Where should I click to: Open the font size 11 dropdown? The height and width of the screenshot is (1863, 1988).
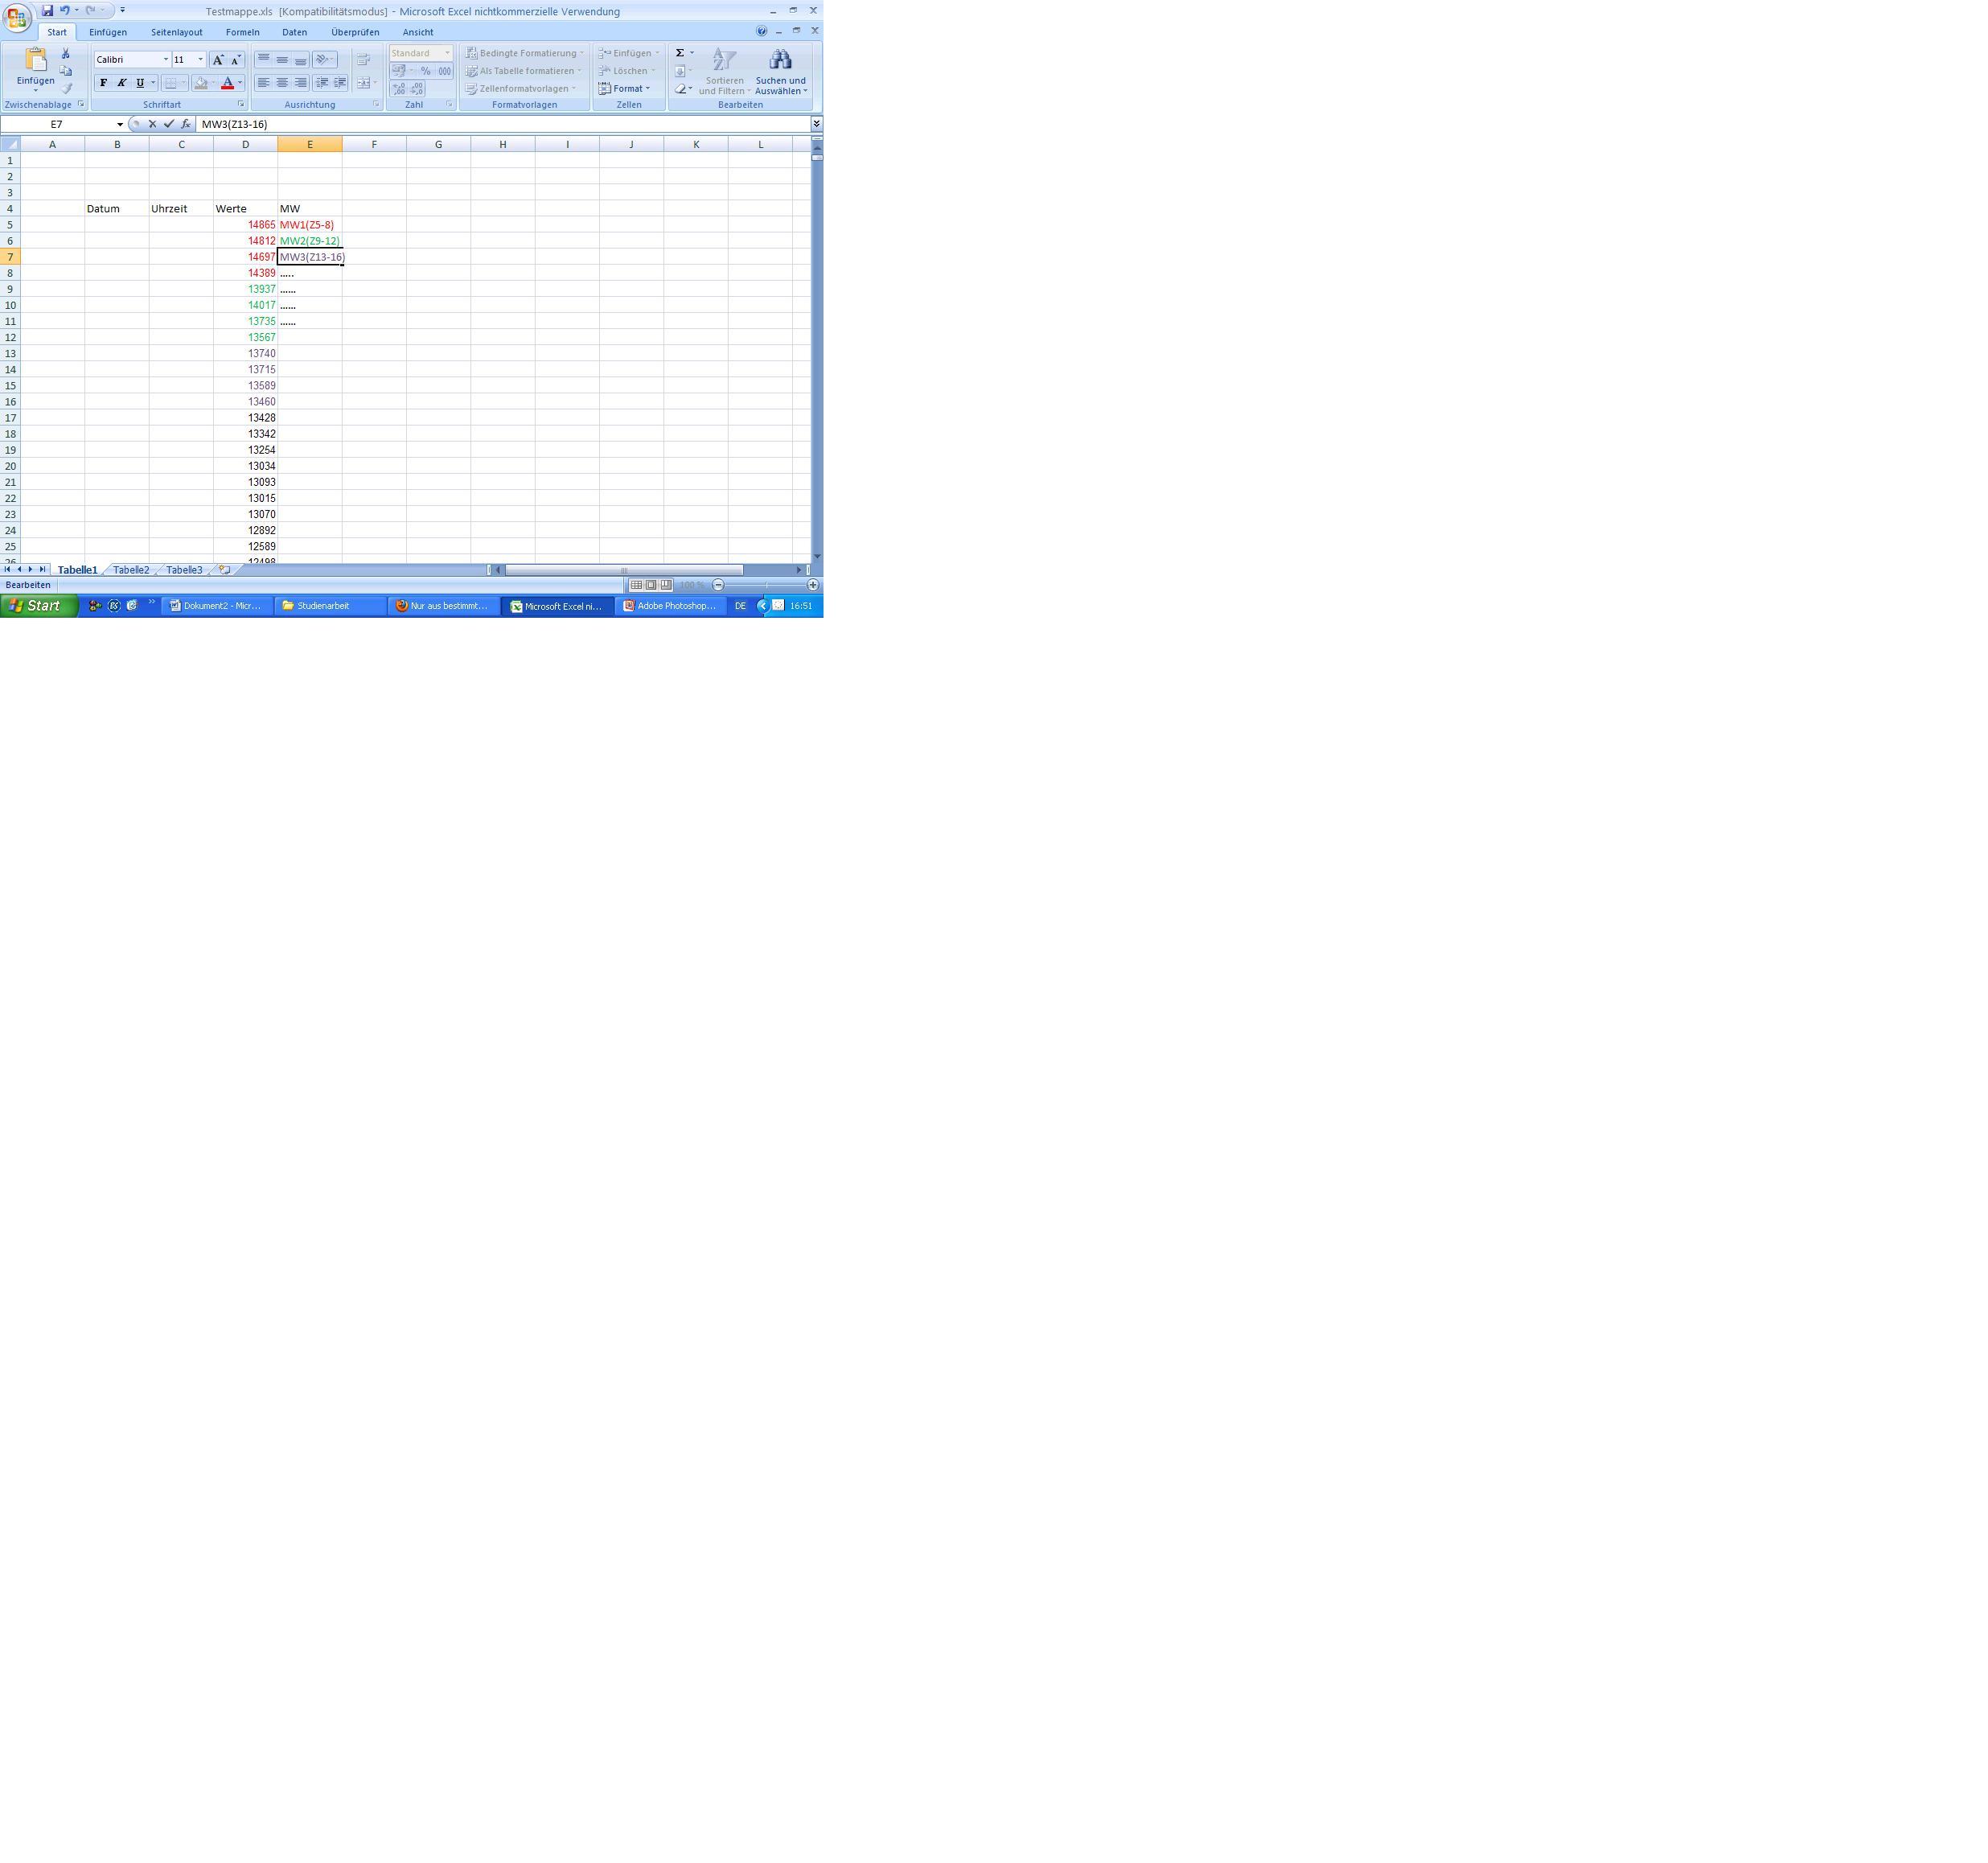pos(200,60)
